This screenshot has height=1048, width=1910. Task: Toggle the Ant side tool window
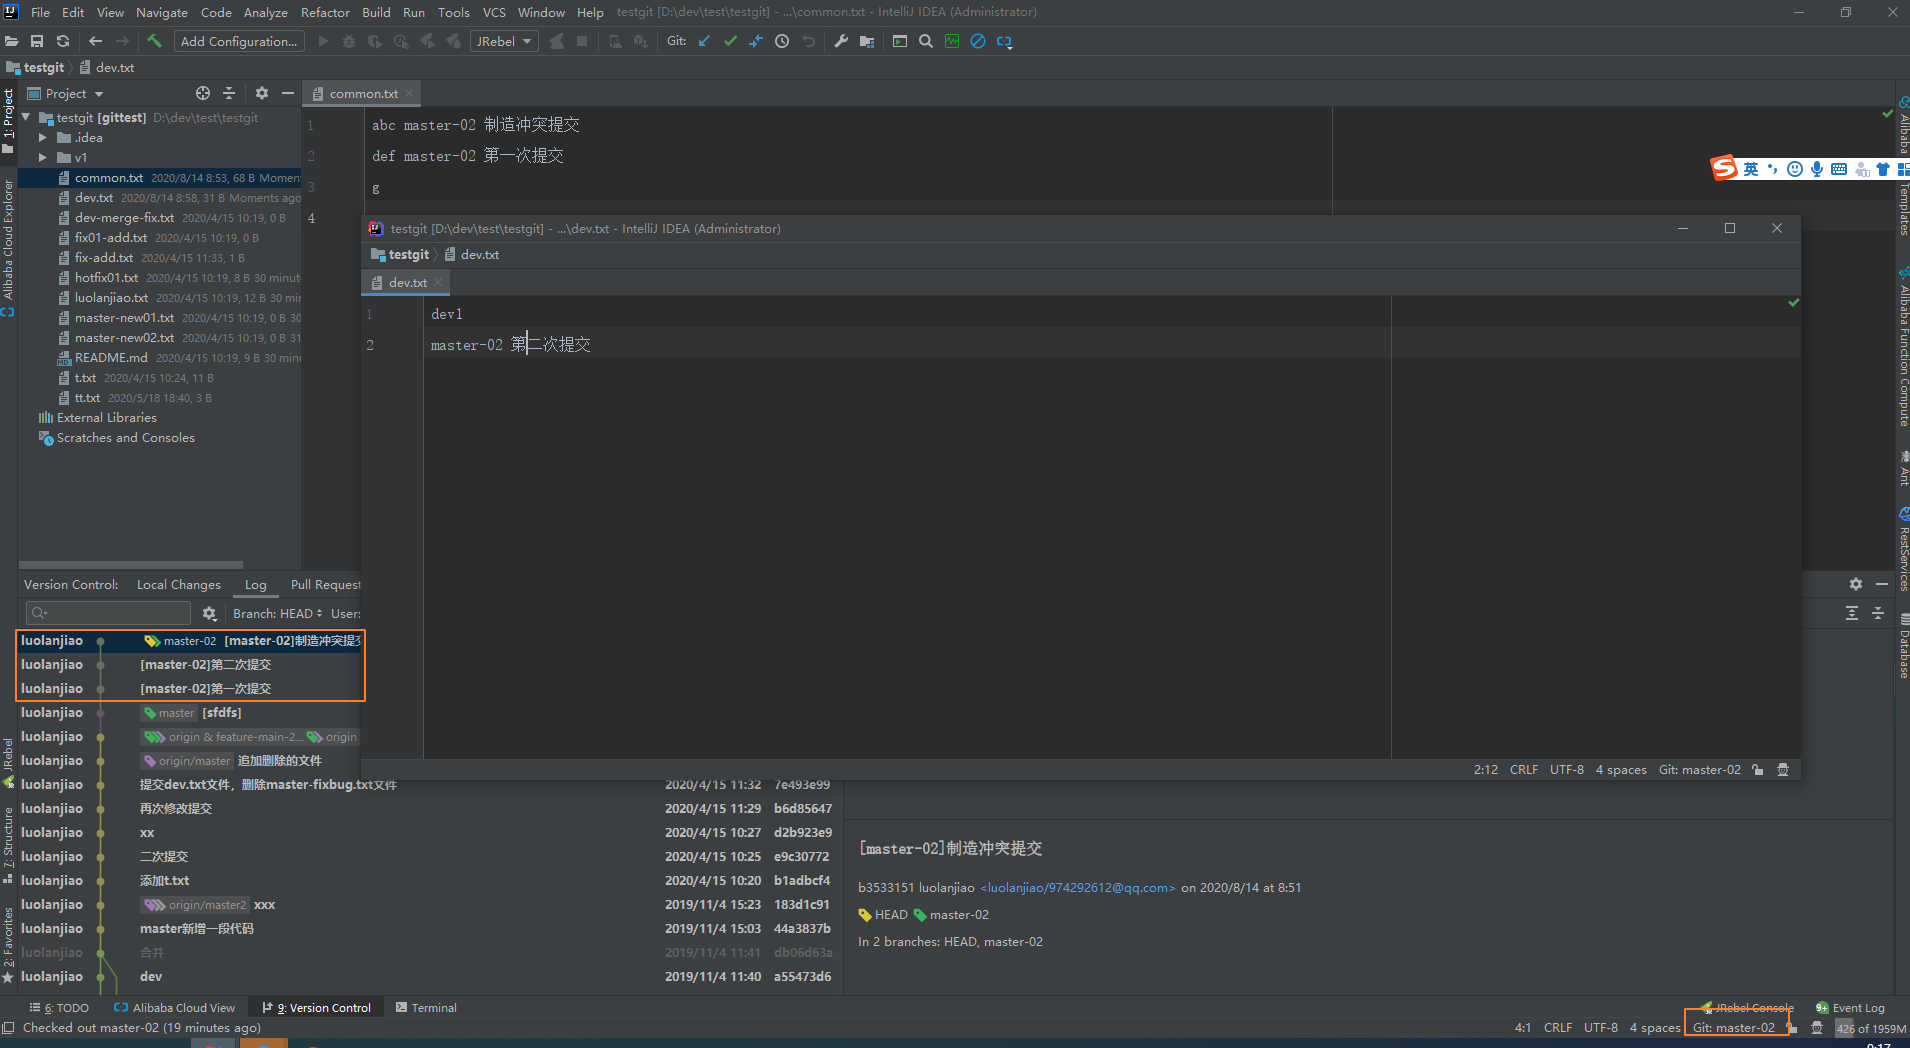pos(1903,468)
